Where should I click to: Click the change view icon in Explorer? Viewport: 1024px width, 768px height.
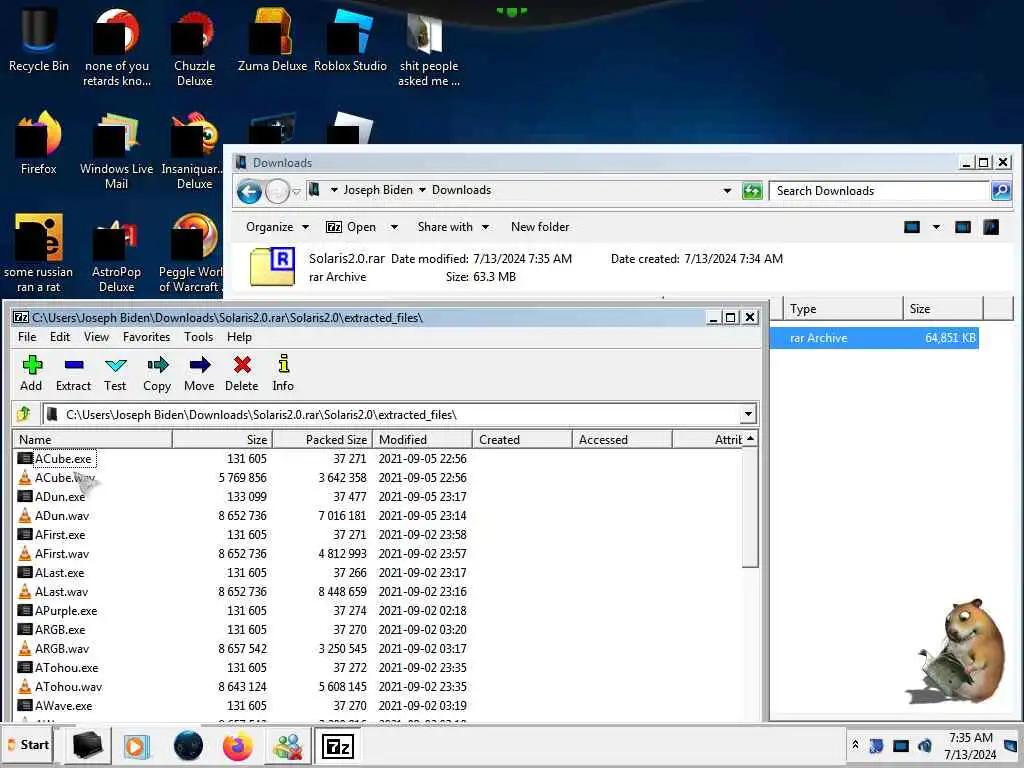point(912,227)
